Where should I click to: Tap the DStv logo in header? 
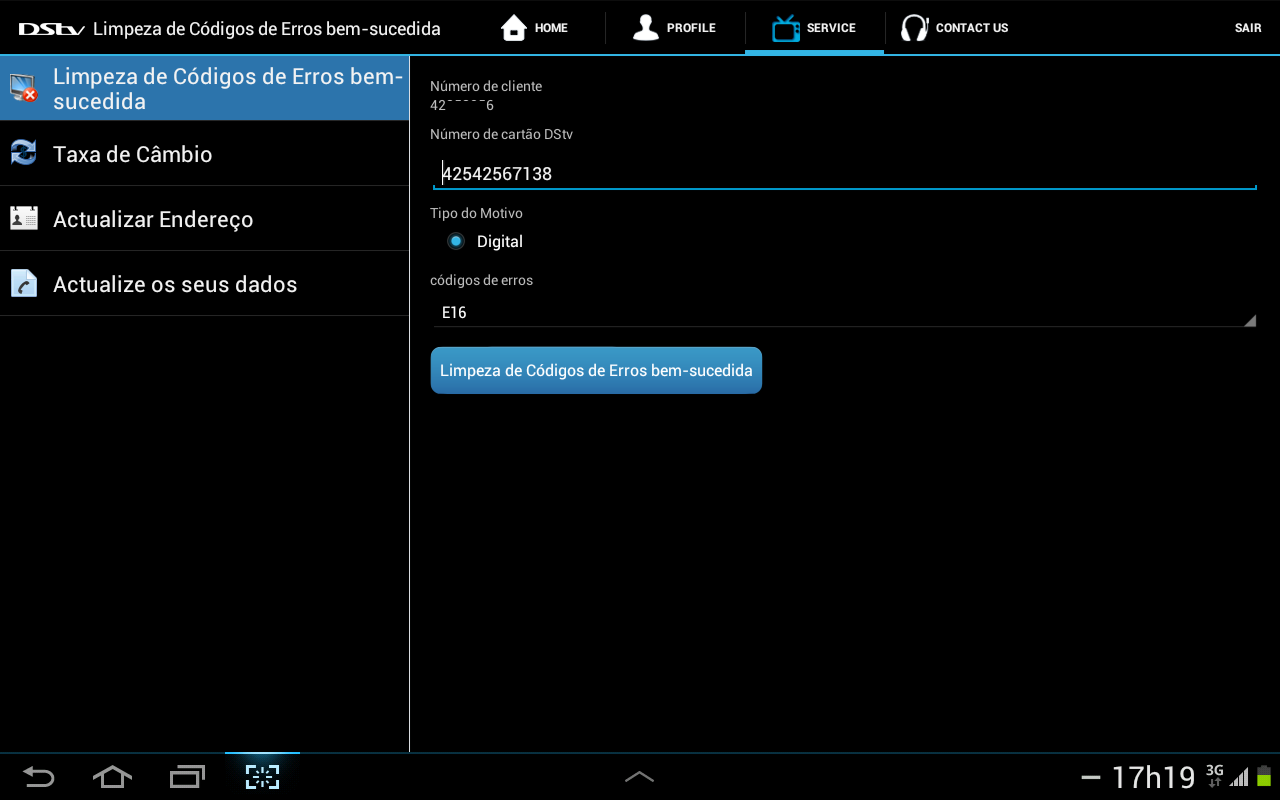51,29
